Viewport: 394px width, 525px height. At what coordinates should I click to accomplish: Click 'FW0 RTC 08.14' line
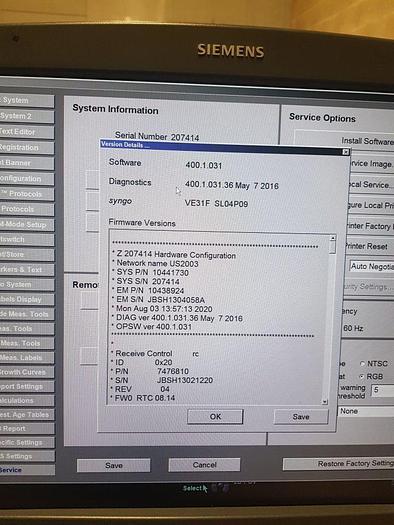pyautogui.click(x=145, y=398)
